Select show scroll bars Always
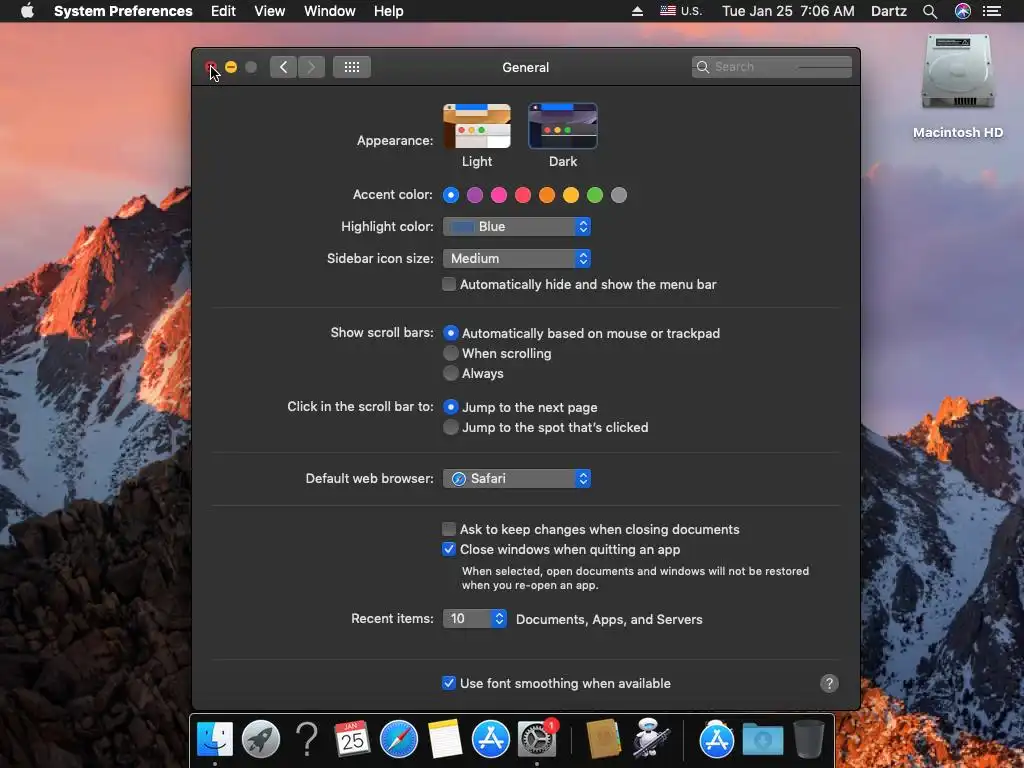The width and height of the screenshot is (1024, 768). click(451, 374)
